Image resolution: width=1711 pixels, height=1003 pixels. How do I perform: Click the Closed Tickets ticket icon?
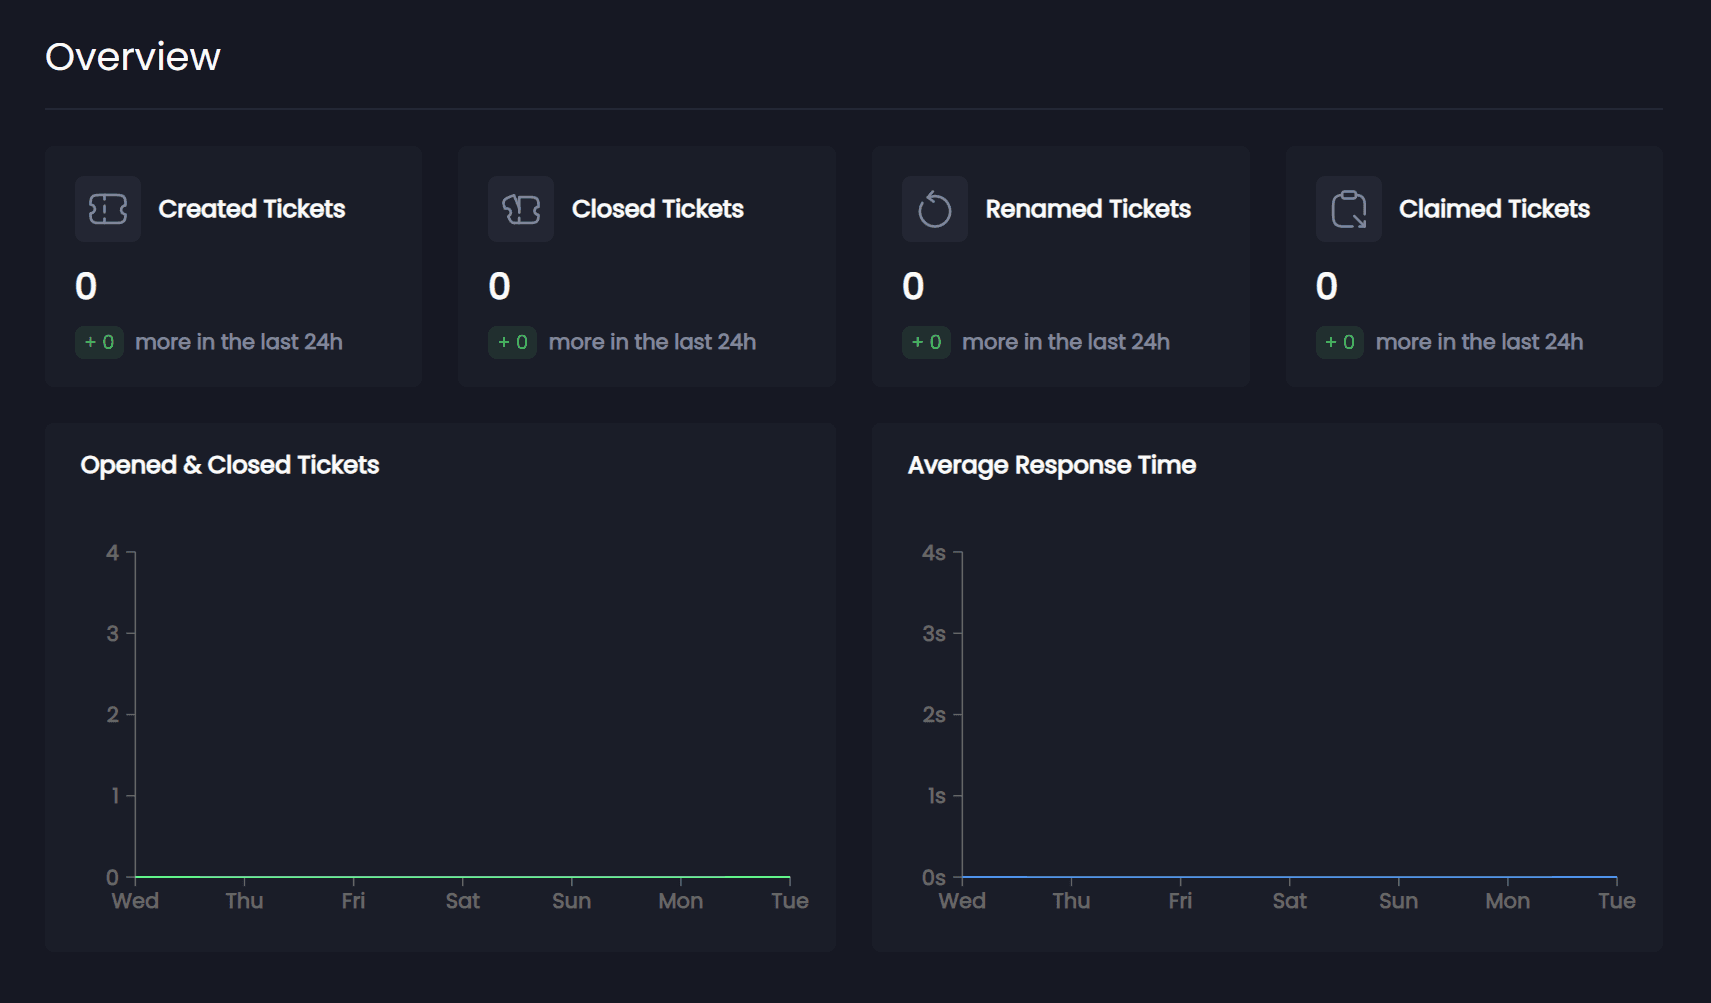(521, 209)
